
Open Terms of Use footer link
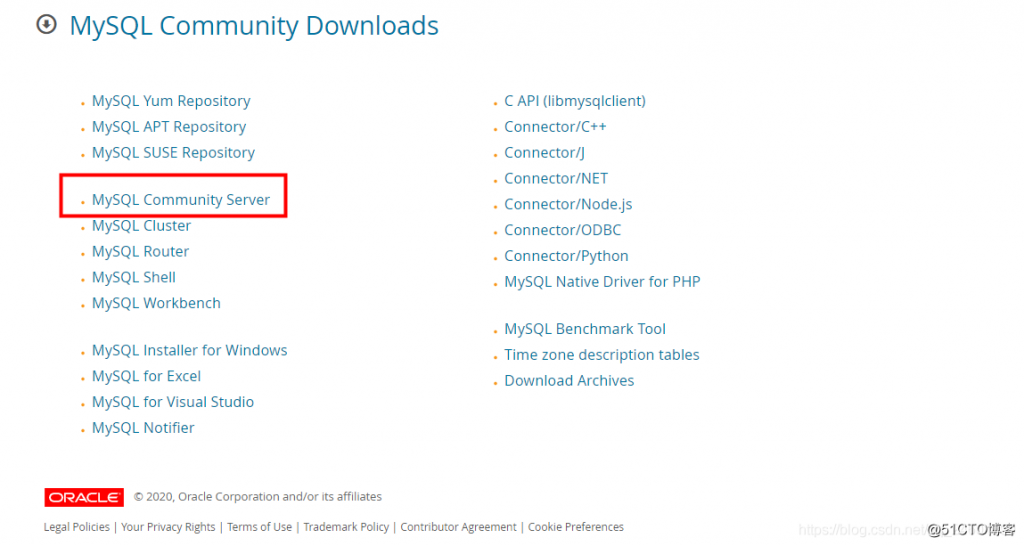259,527
